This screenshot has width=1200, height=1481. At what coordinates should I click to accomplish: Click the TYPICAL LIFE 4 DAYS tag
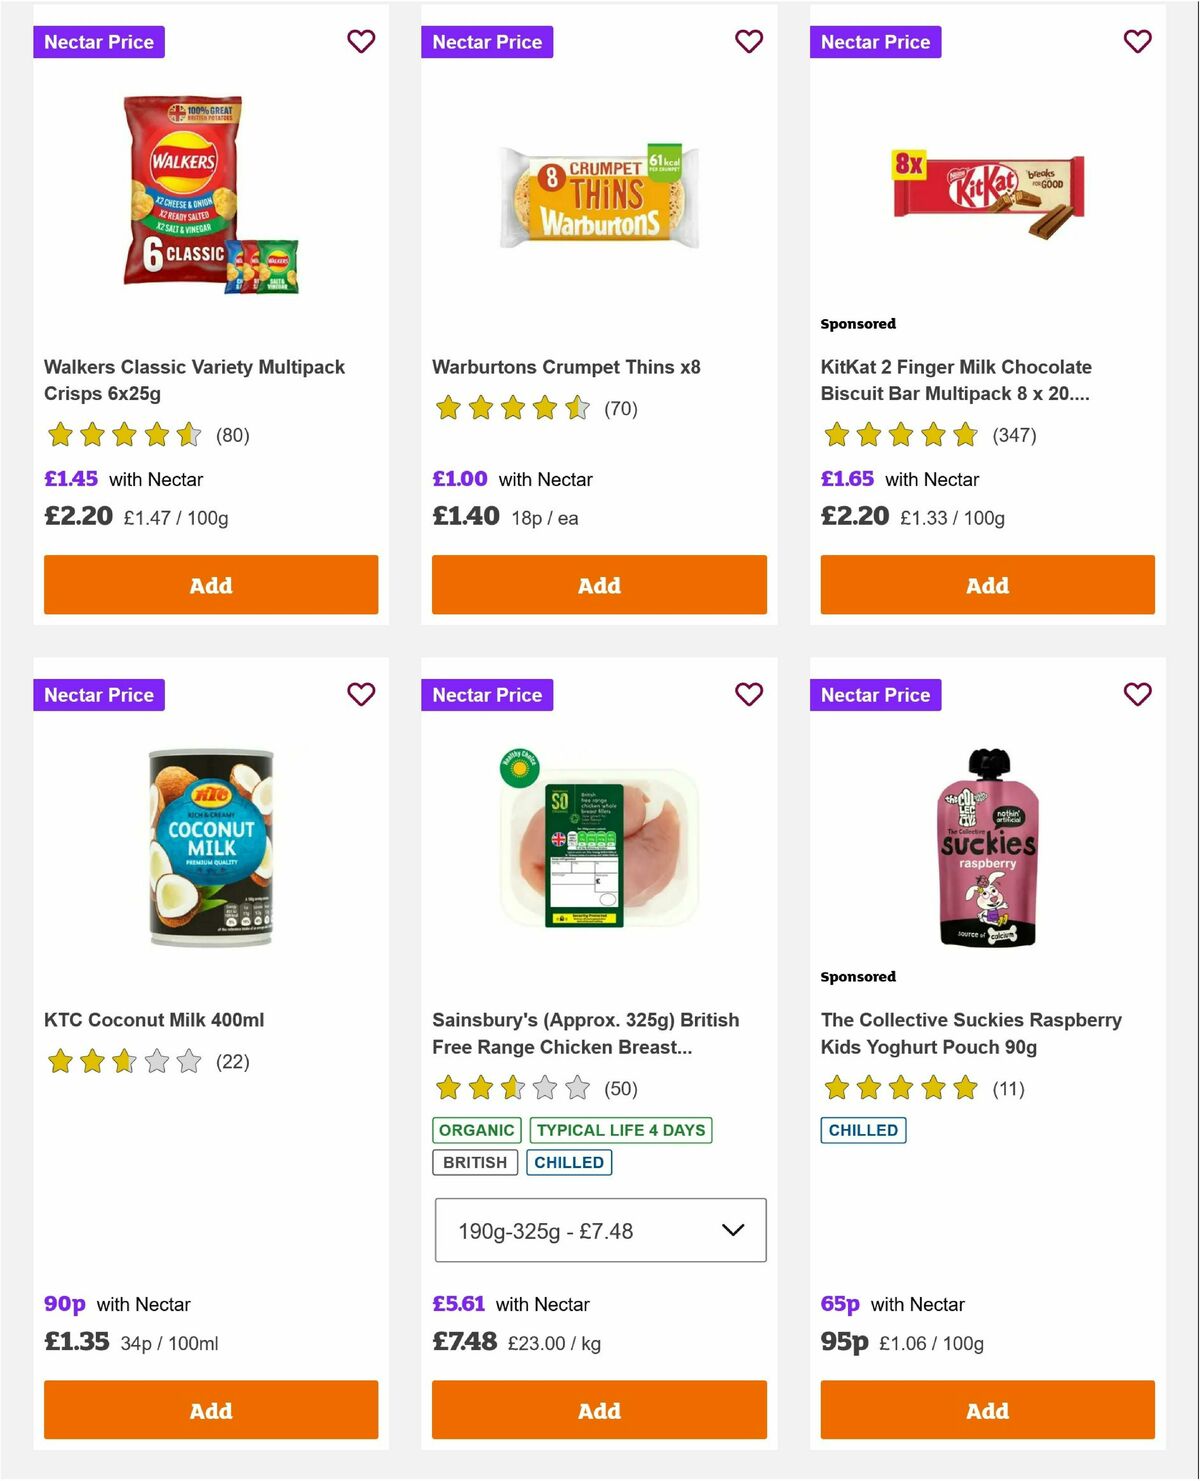coord(622,1130)
